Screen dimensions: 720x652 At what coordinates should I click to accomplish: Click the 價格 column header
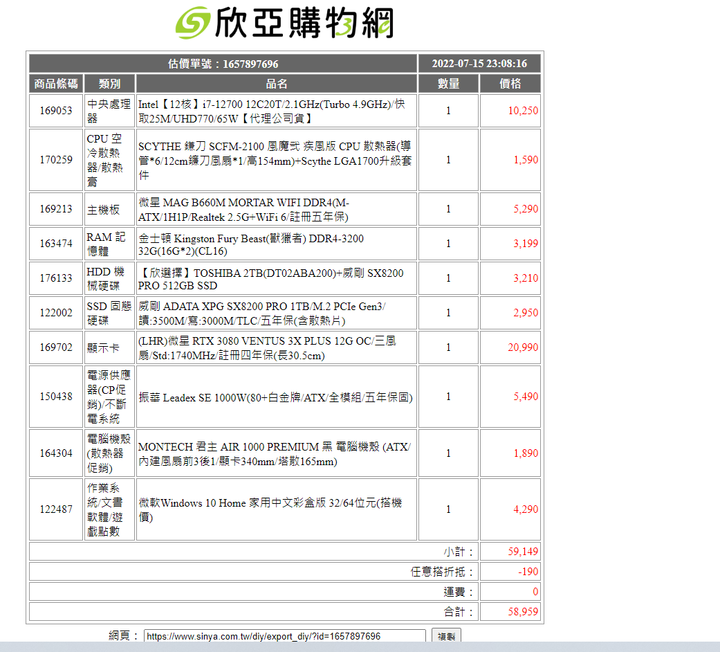coord(510,84)
